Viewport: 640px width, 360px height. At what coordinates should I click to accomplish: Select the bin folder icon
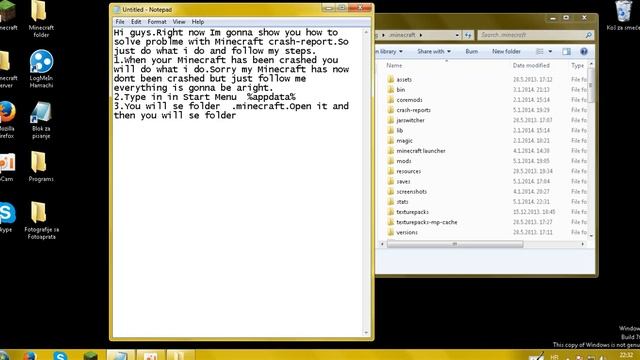[x=391, y=89]
